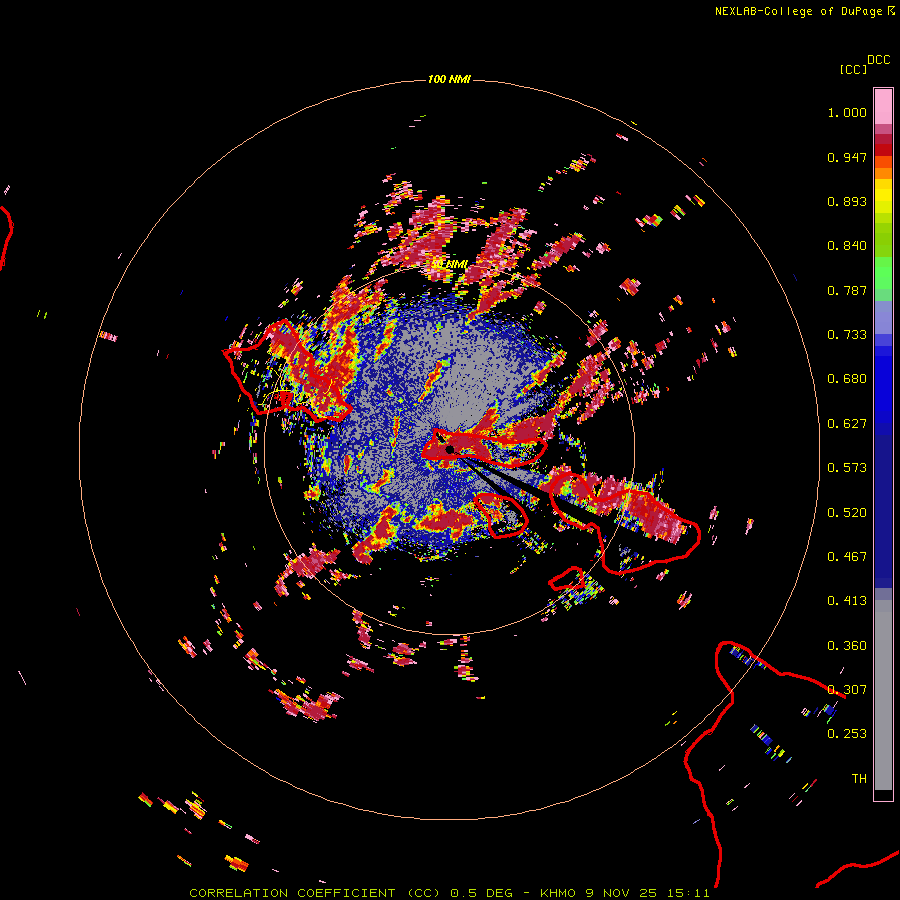This screenshot has width=900, height=900.
Task: Select the 0.573 legend value
Action: pyautogui.click(x=847, y=468)
